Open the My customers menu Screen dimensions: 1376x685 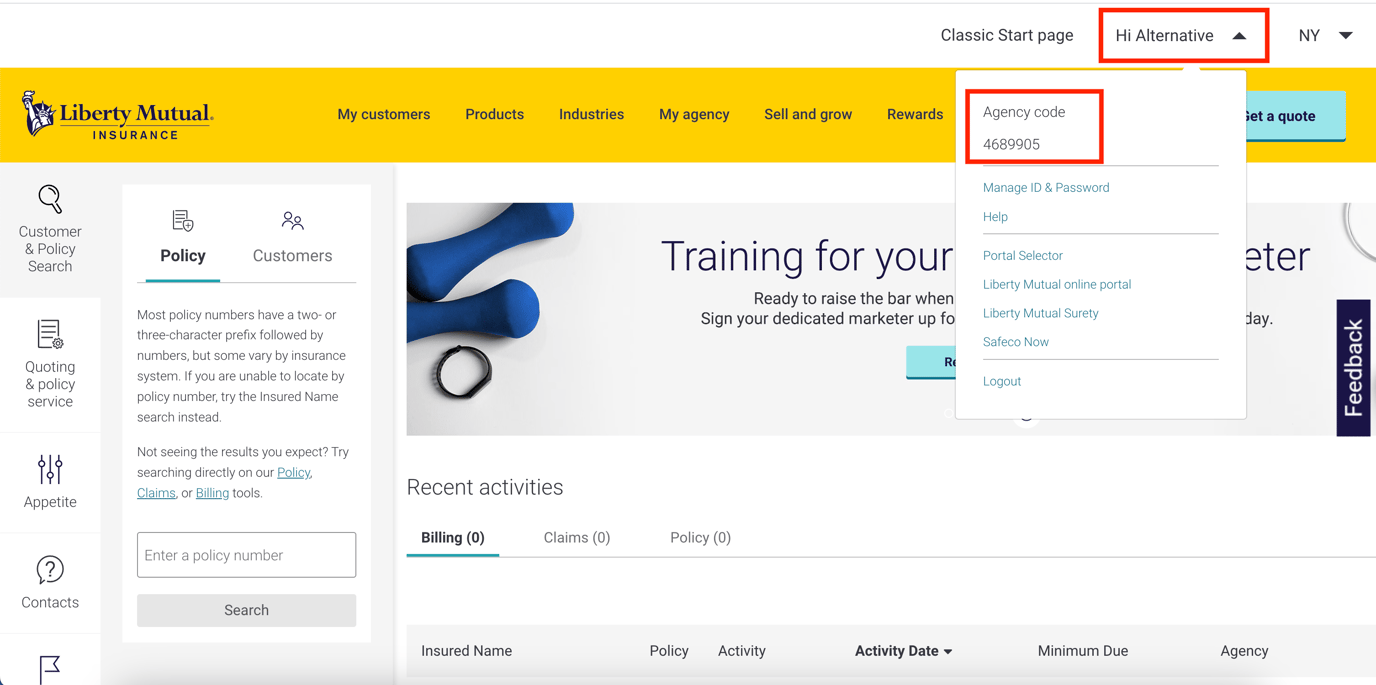click(x=383, y=115)
